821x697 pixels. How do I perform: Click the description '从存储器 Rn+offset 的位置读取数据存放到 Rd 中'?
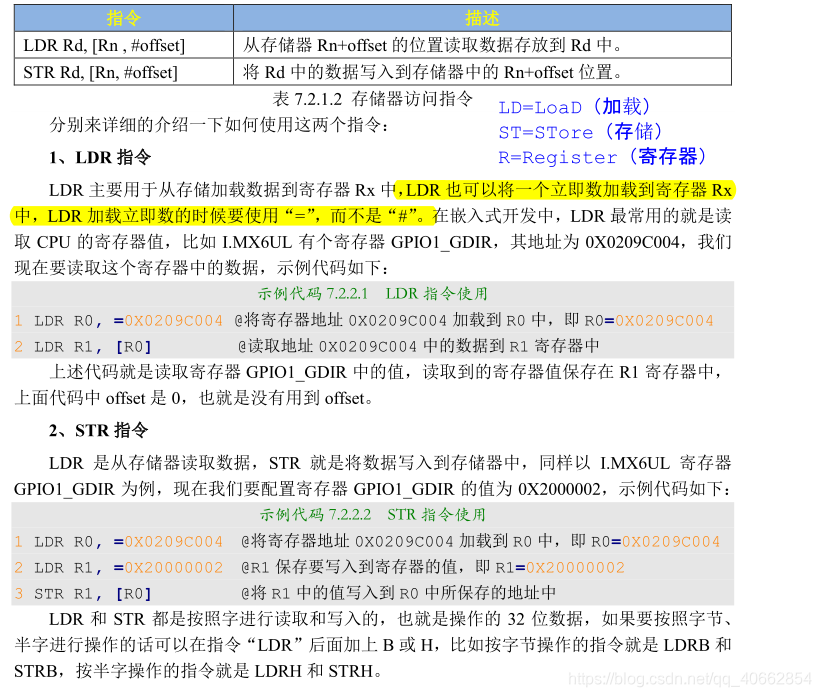pyautogui.click(x=432, y=45)
